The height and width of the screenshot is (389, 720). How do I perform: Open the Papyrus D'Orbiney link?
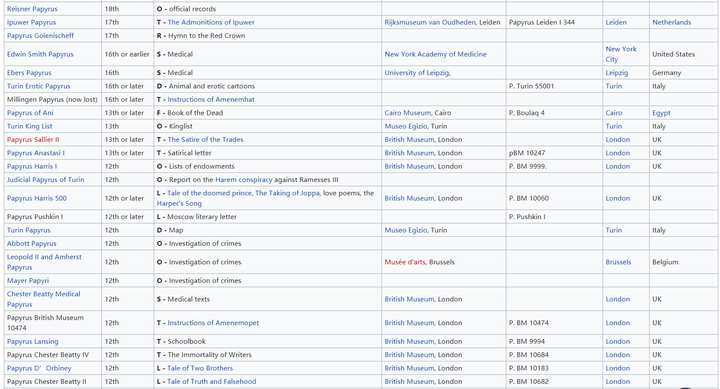click(x=39, y=368)
